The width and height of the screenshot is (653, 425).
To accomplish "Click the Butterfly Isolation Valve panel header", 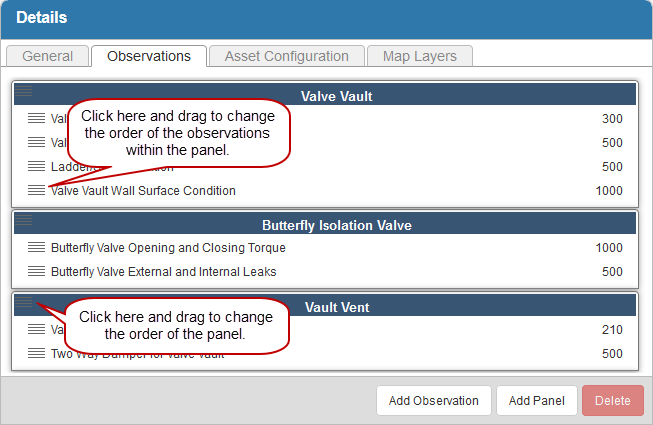I will 336,225.
